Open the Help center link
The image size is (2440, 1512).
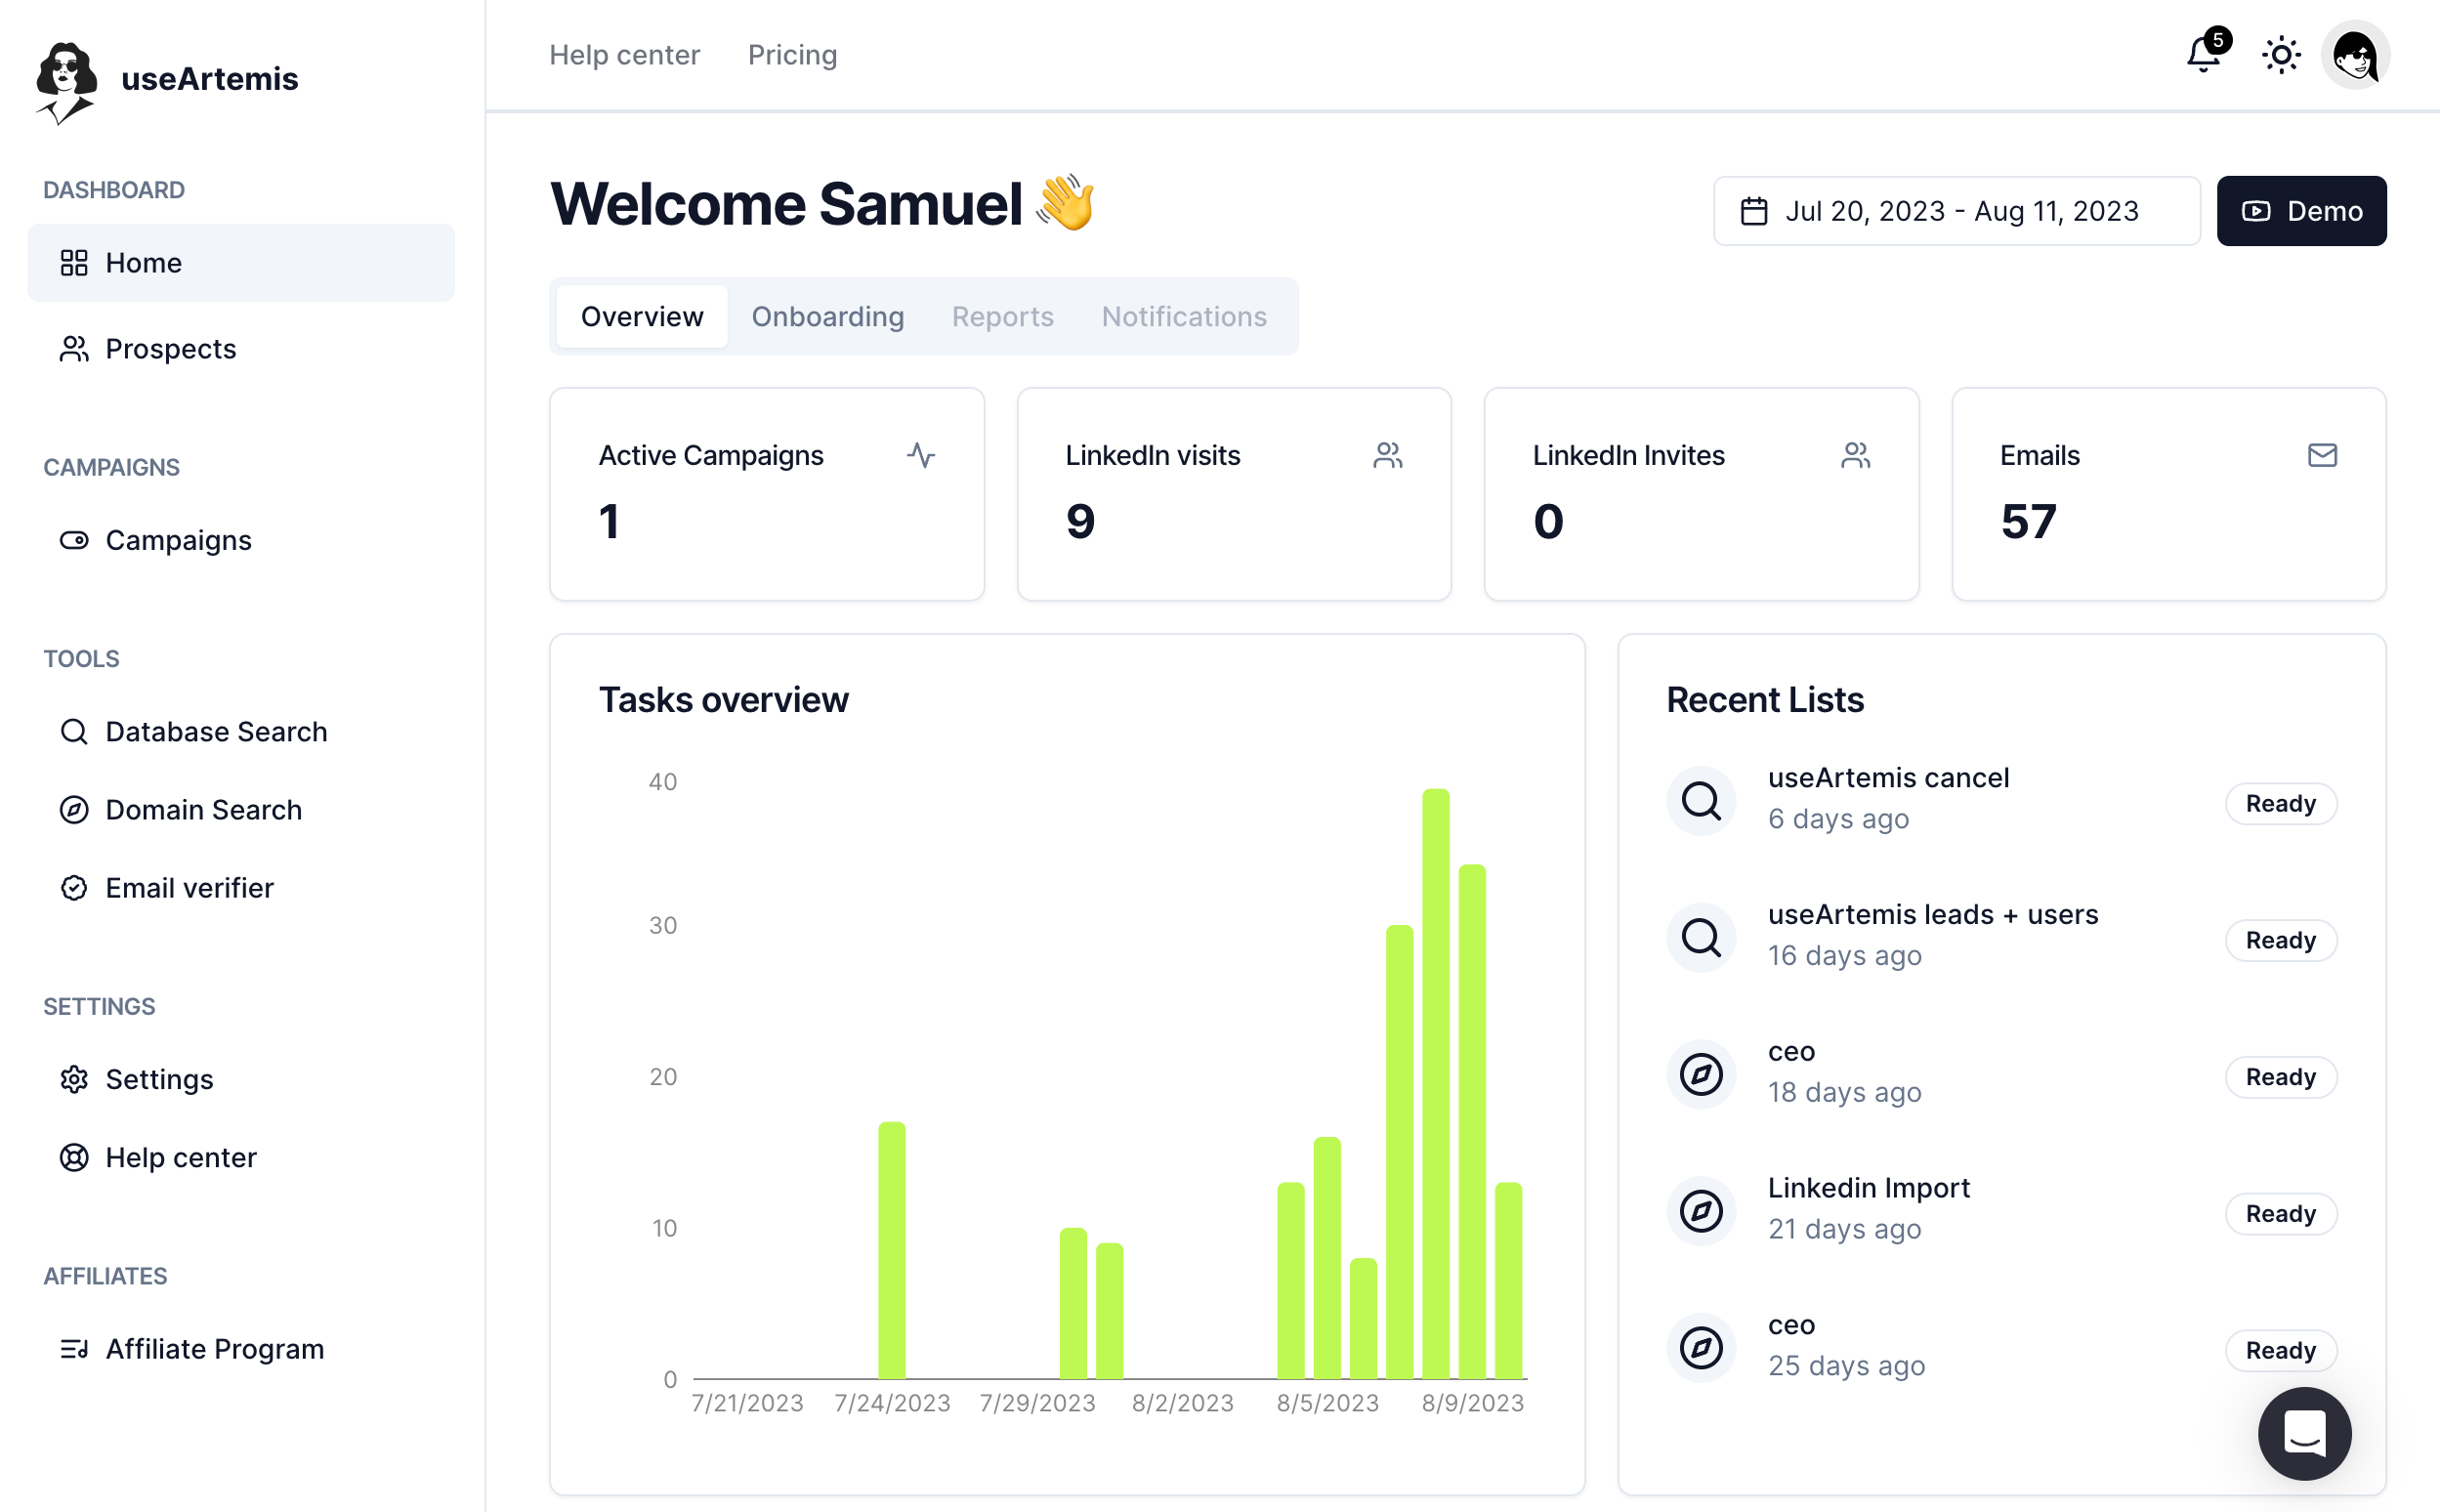tap(626, 54)
